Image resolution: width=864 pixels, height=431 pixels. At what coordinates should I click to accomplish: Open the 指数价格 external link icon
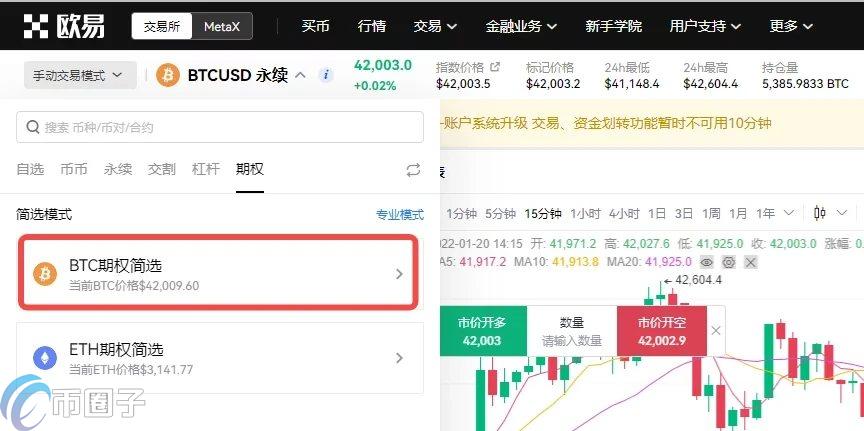coord(495,67)
